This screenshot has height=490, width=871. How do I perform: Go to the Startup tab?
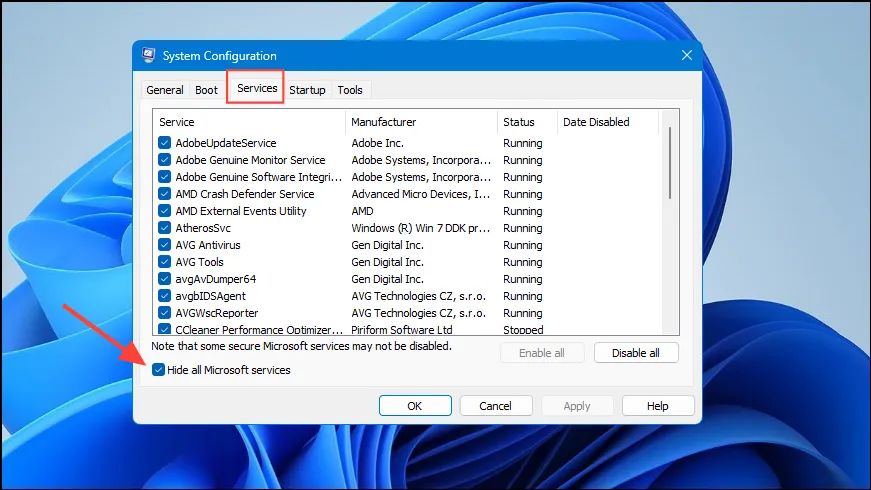[x=307, y=90]
